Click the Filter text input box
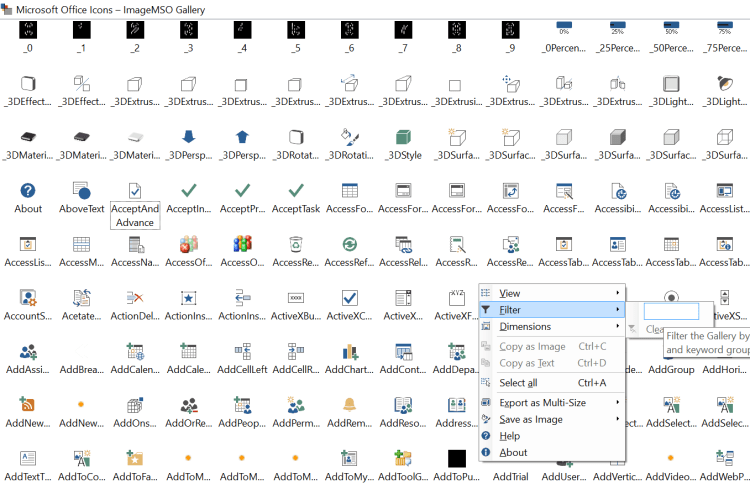Screen dimensions: 750x499 point(670,311)
